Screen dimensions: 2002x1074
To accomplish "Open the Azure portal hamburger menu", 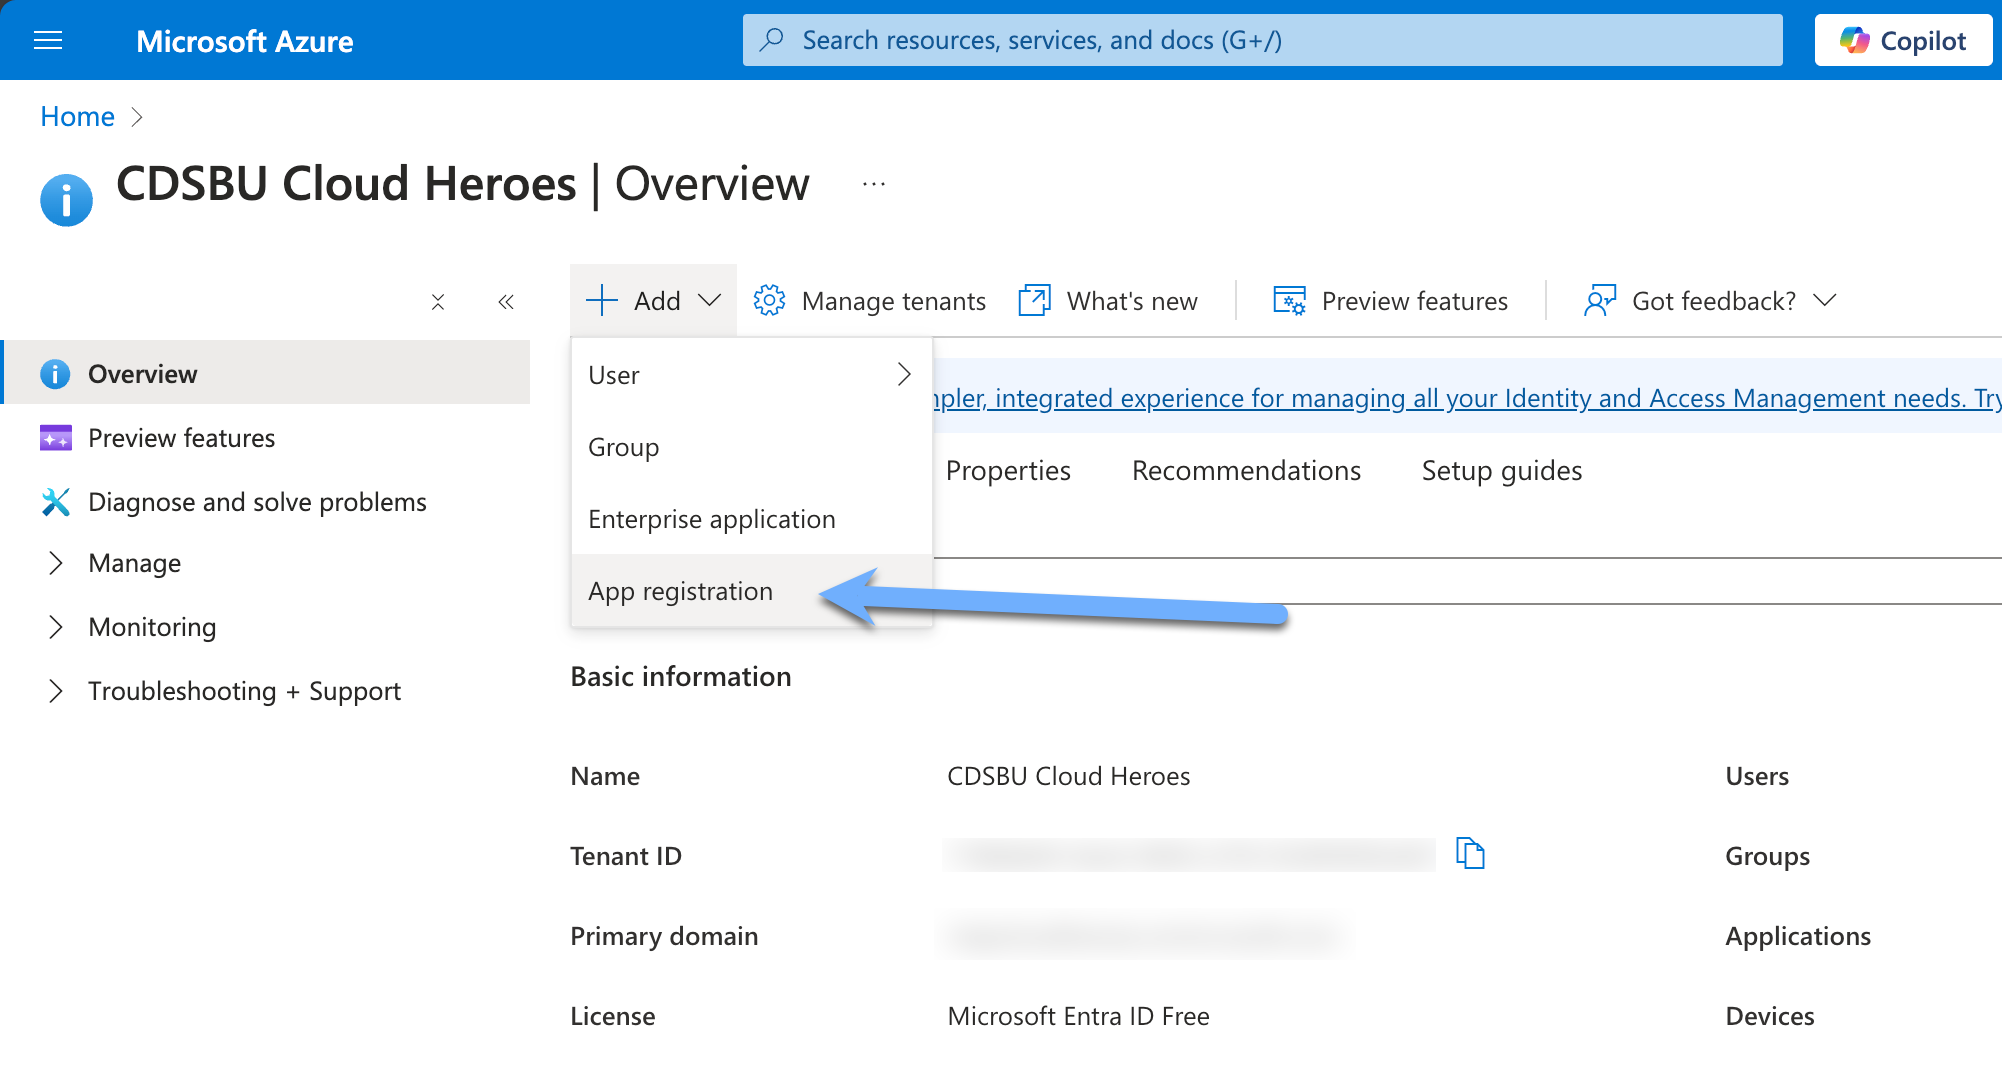I will click(x=47, y=40).
